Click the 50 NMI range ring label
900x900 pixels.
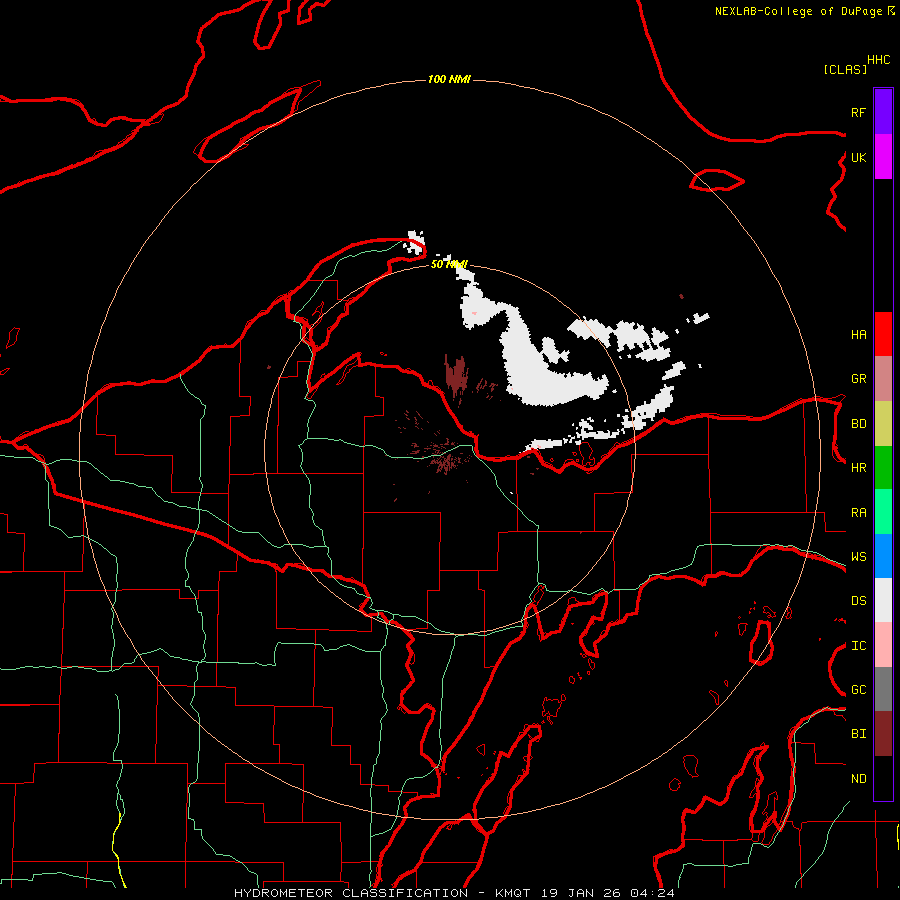click(x=449, y=264)
